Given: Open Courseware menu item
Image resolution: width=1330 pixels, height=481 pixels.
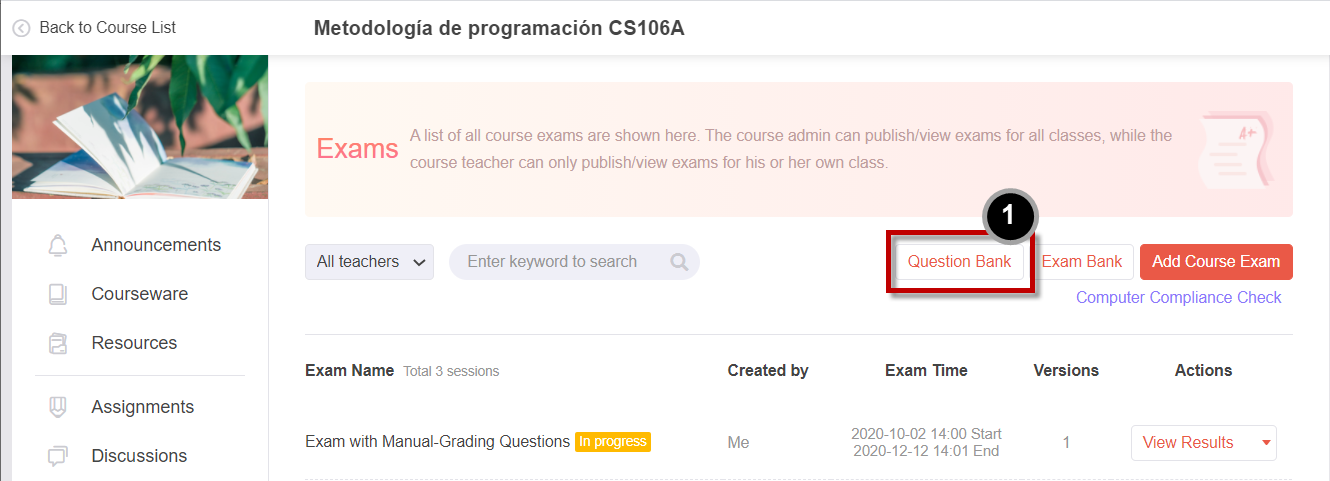Looking at the screenshot, I should [140, 294].
